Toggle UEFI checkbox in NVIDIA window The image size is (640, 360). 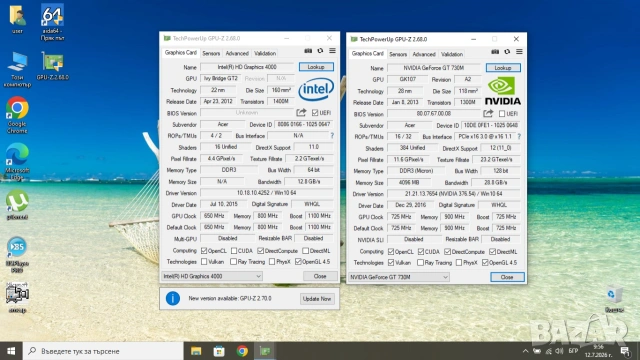tap(502, 113)
